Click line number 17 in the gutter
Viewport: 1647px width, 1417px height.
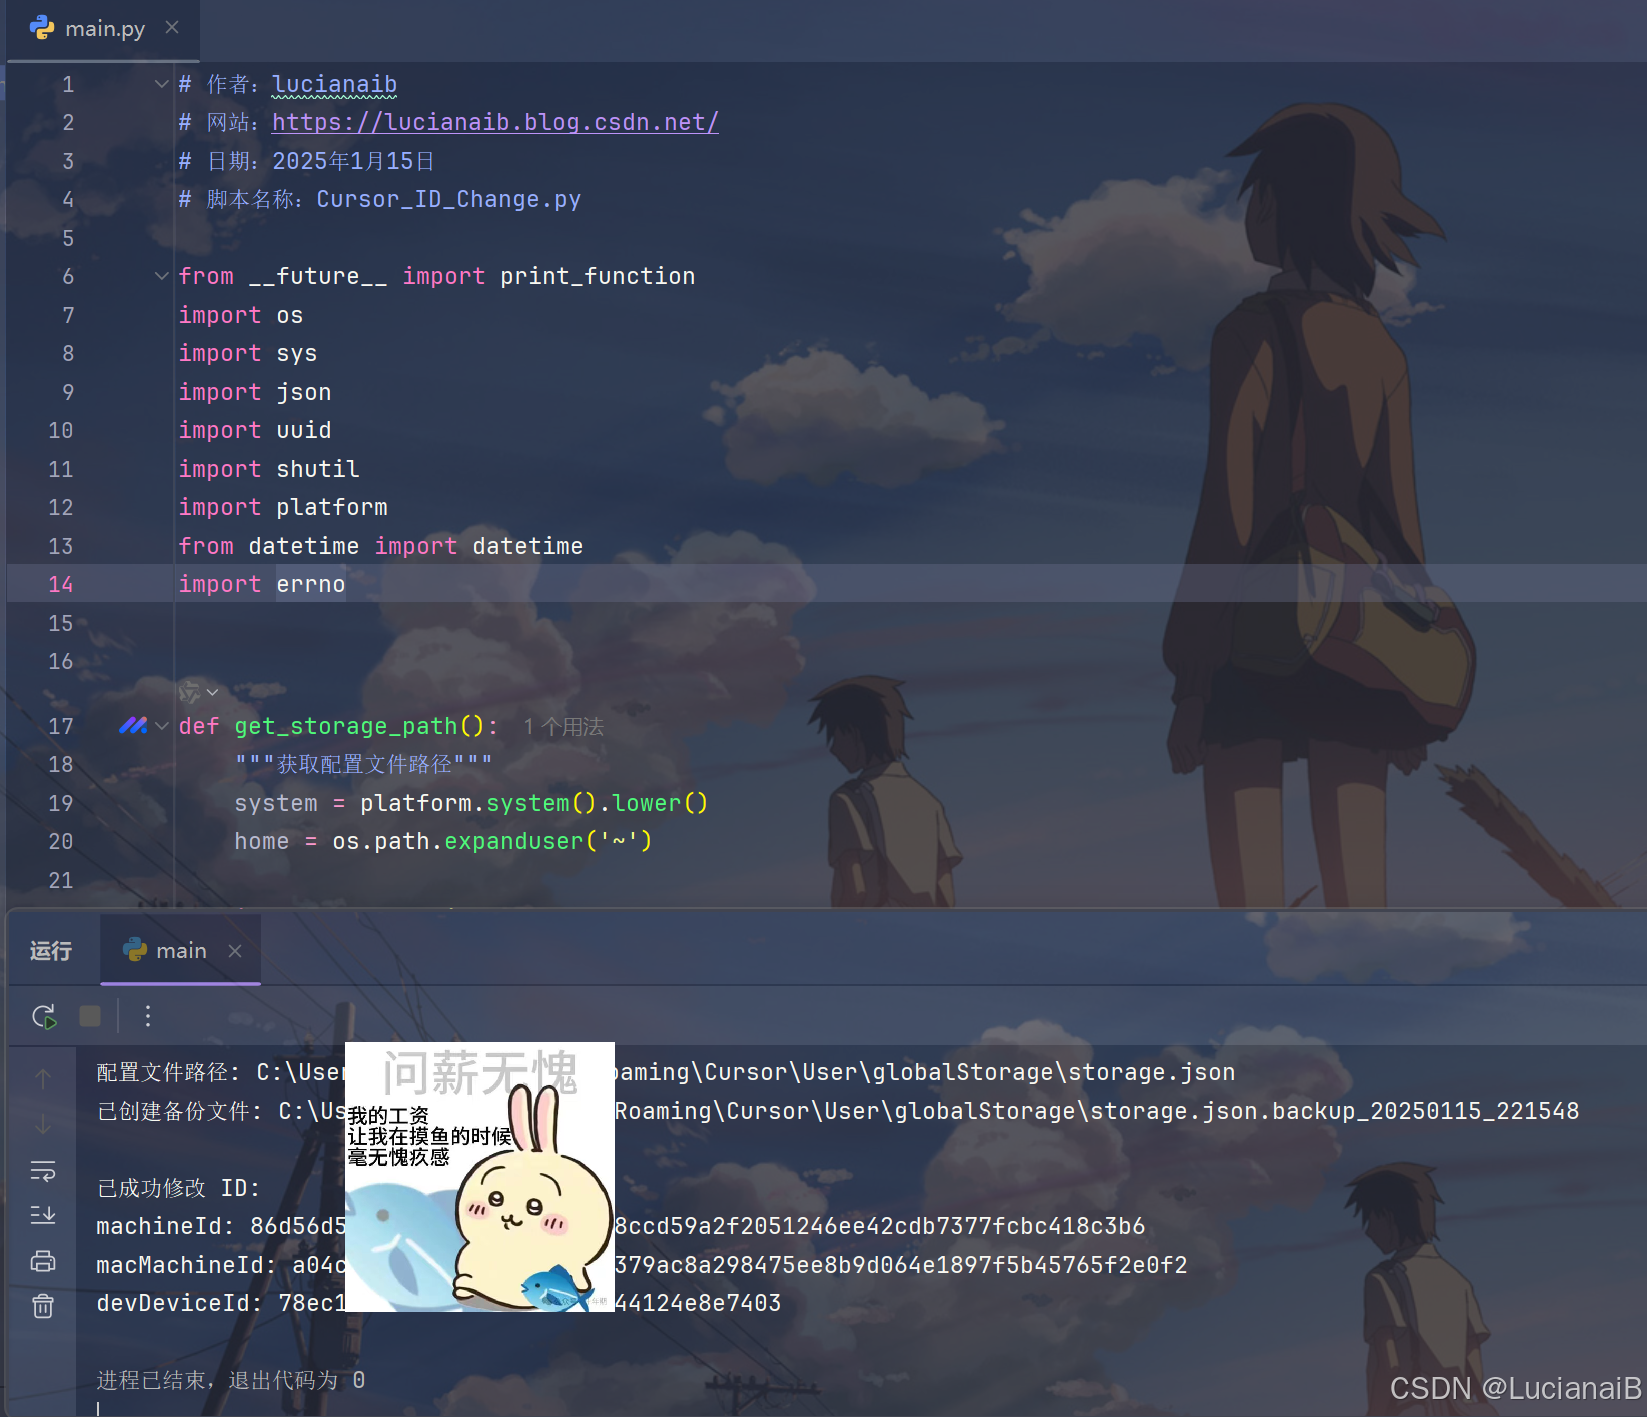[60, 726]
